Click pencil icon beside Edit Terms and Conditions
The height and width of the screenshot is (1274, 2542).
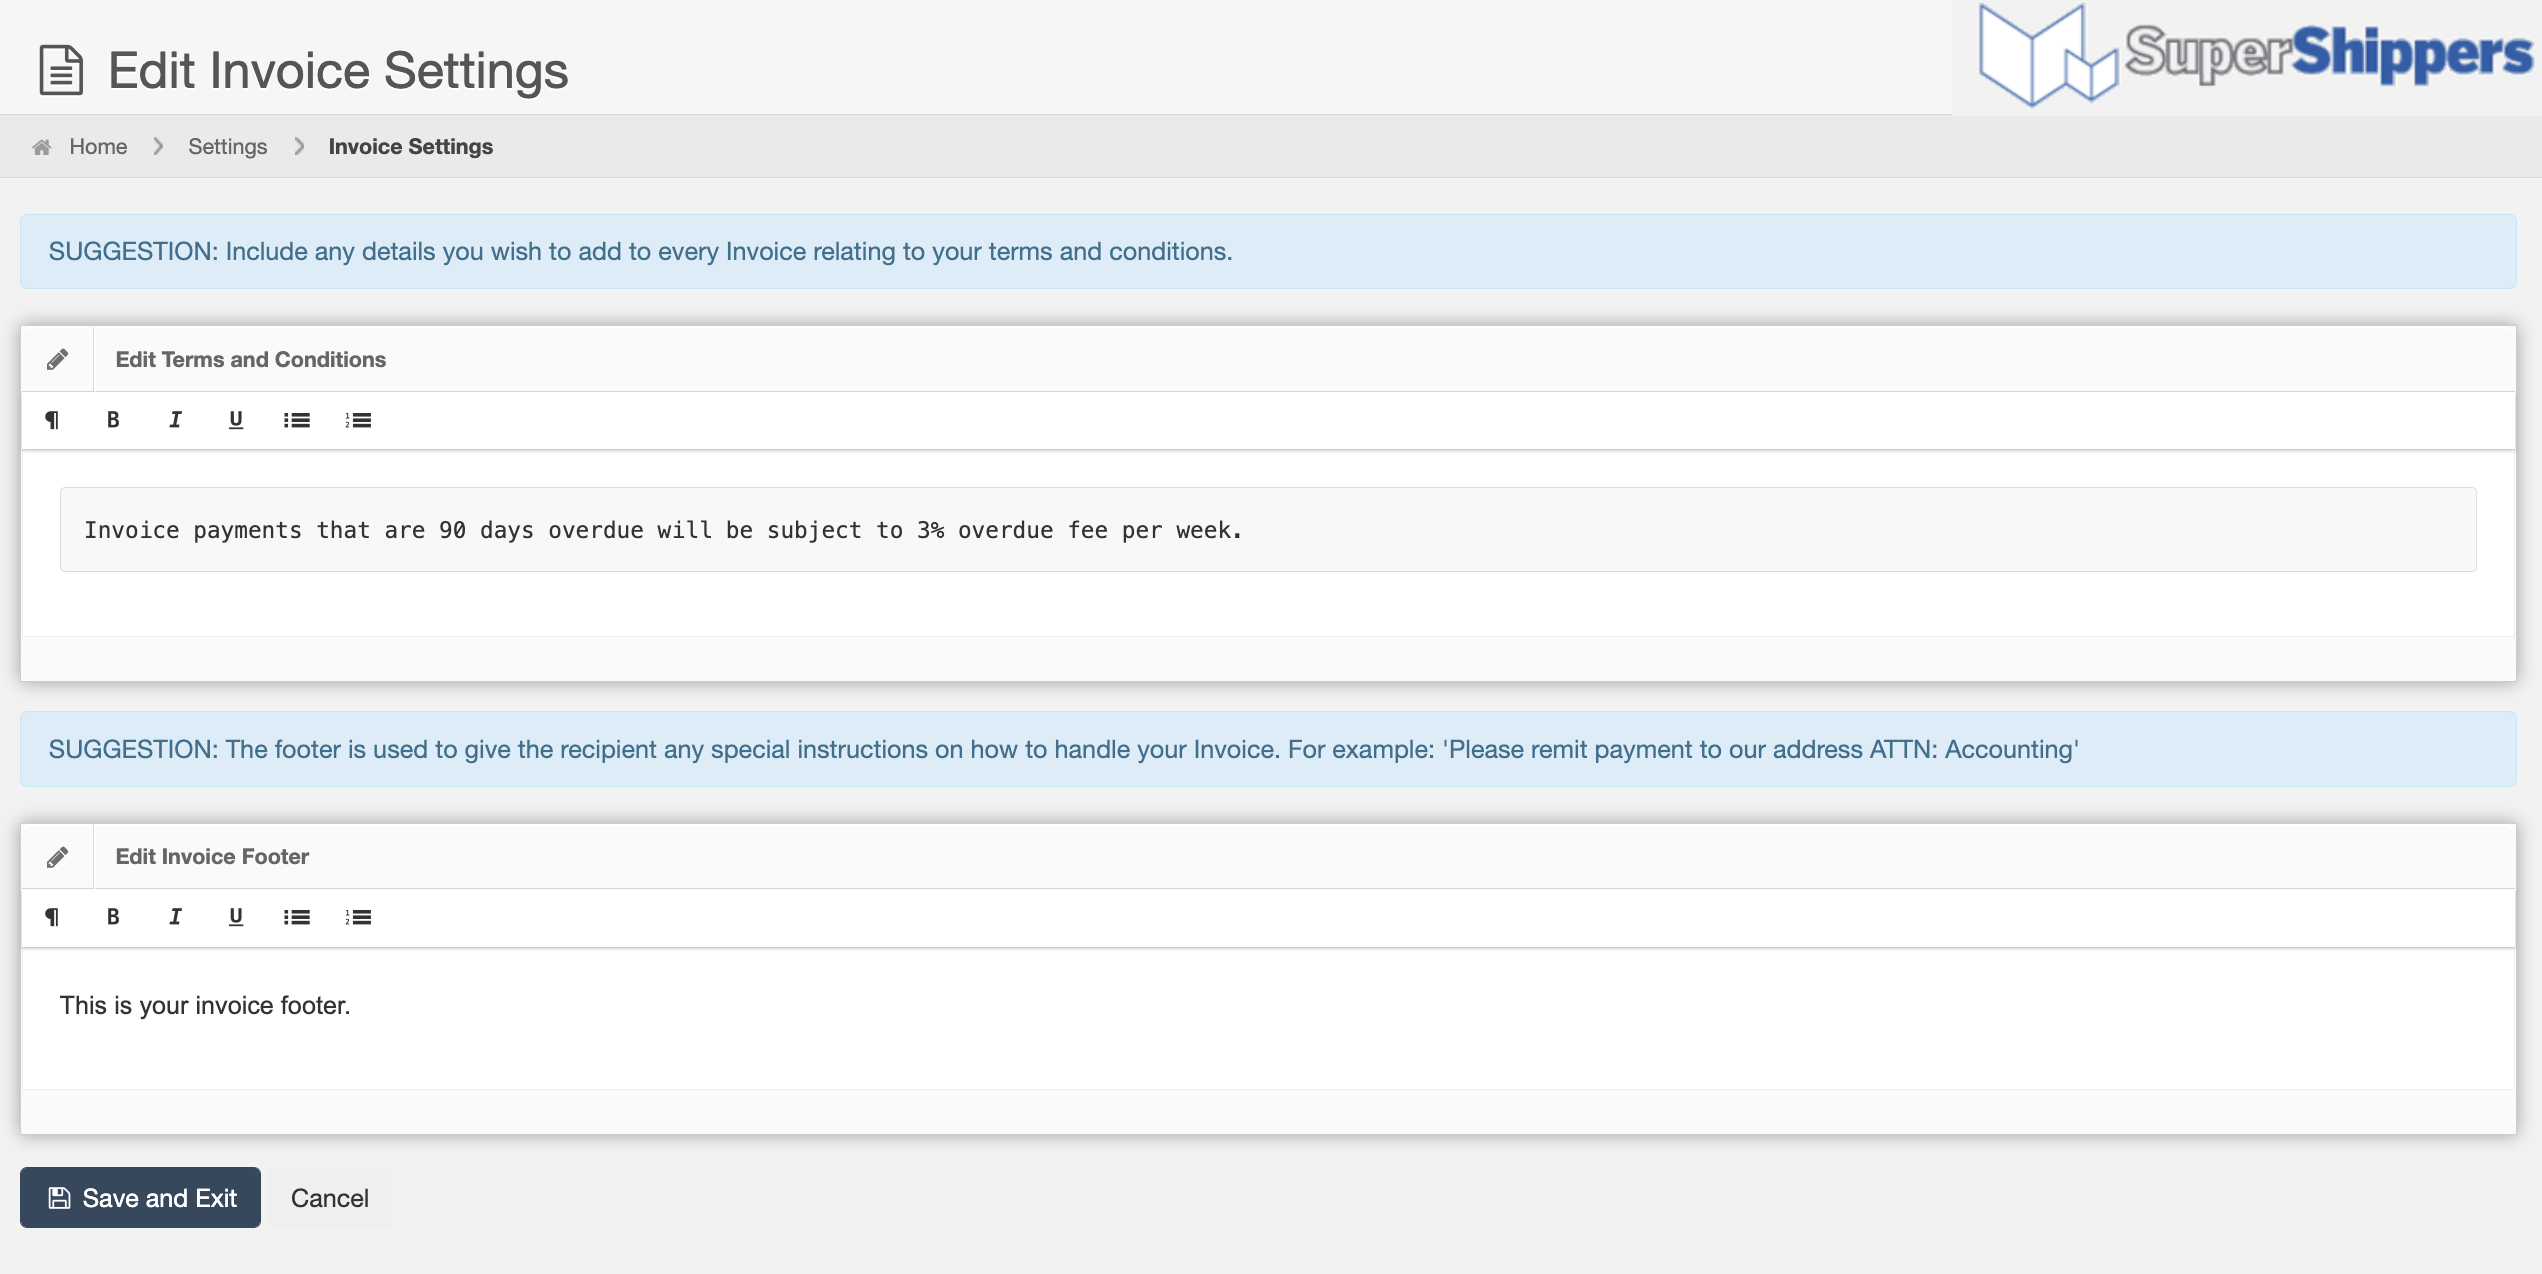(58, 359)
